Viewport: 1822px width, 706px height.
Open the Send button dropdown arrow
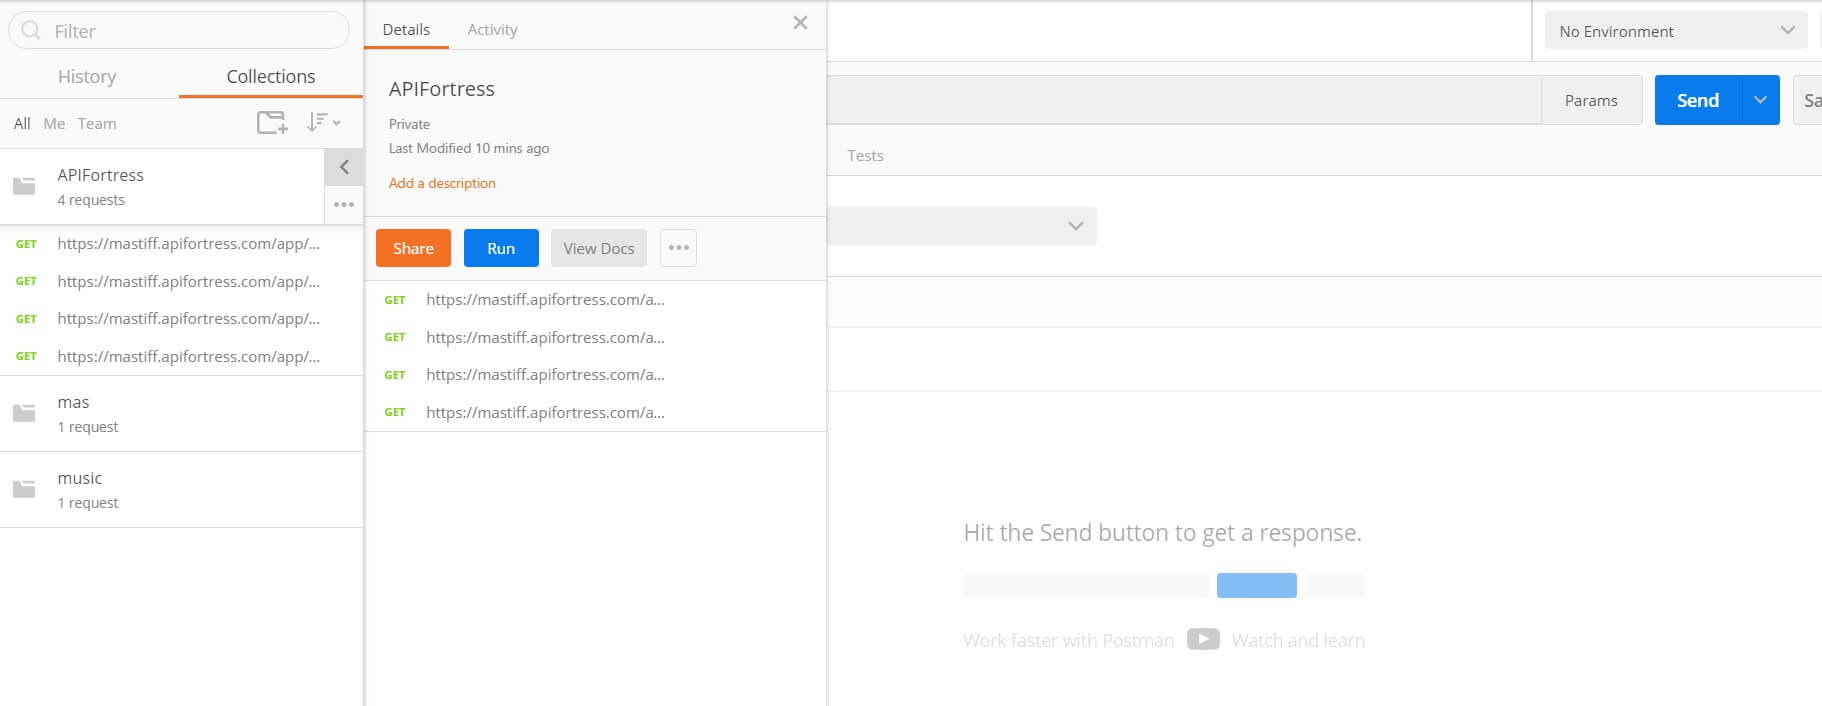1760,100
